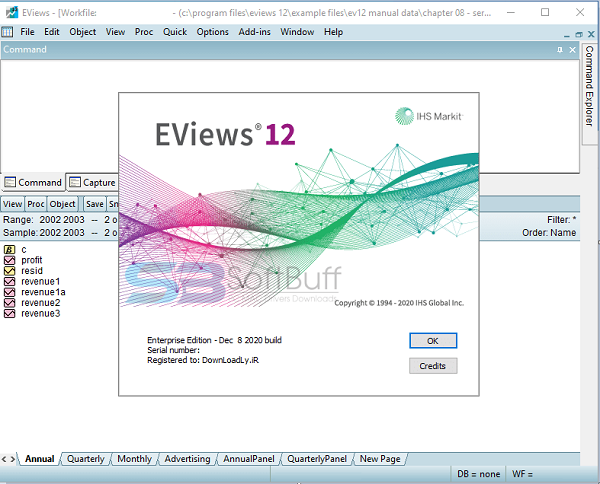
Task: Click the resid series icon
Action: point(9,271)
